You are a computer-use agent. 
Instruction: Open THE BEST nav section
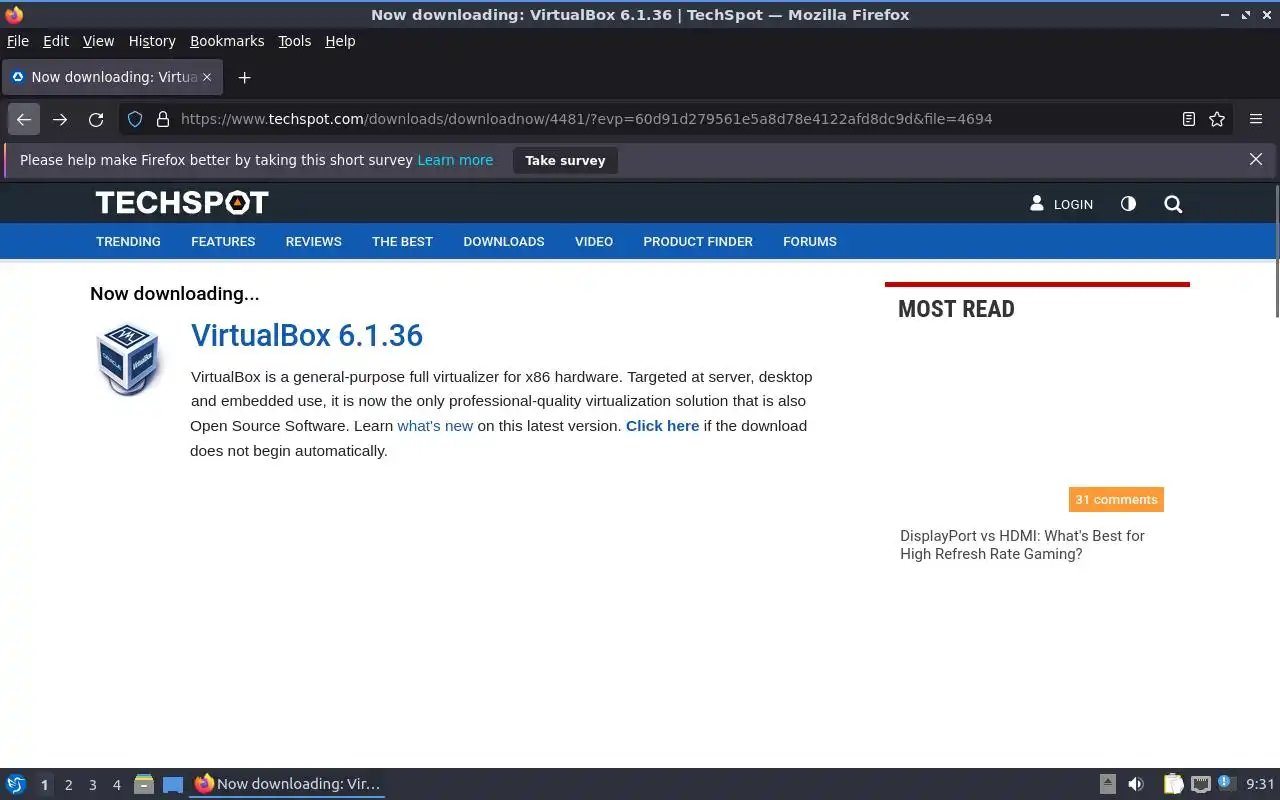402,241
